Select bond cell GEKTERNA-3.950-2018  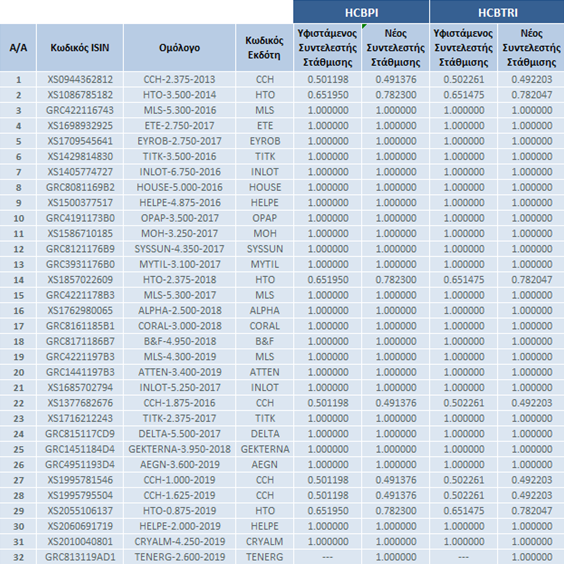point(179,449)
